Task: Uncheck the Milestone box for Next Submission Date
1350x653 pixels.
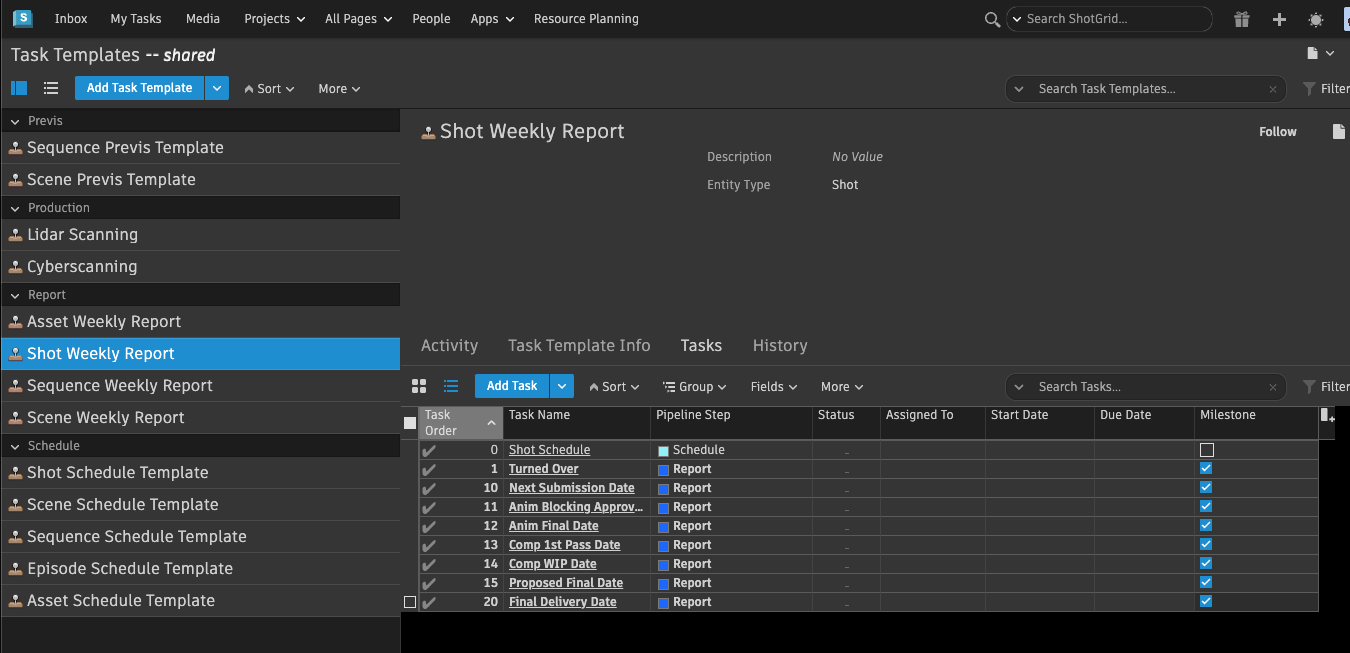Action: coord(1206,487)
